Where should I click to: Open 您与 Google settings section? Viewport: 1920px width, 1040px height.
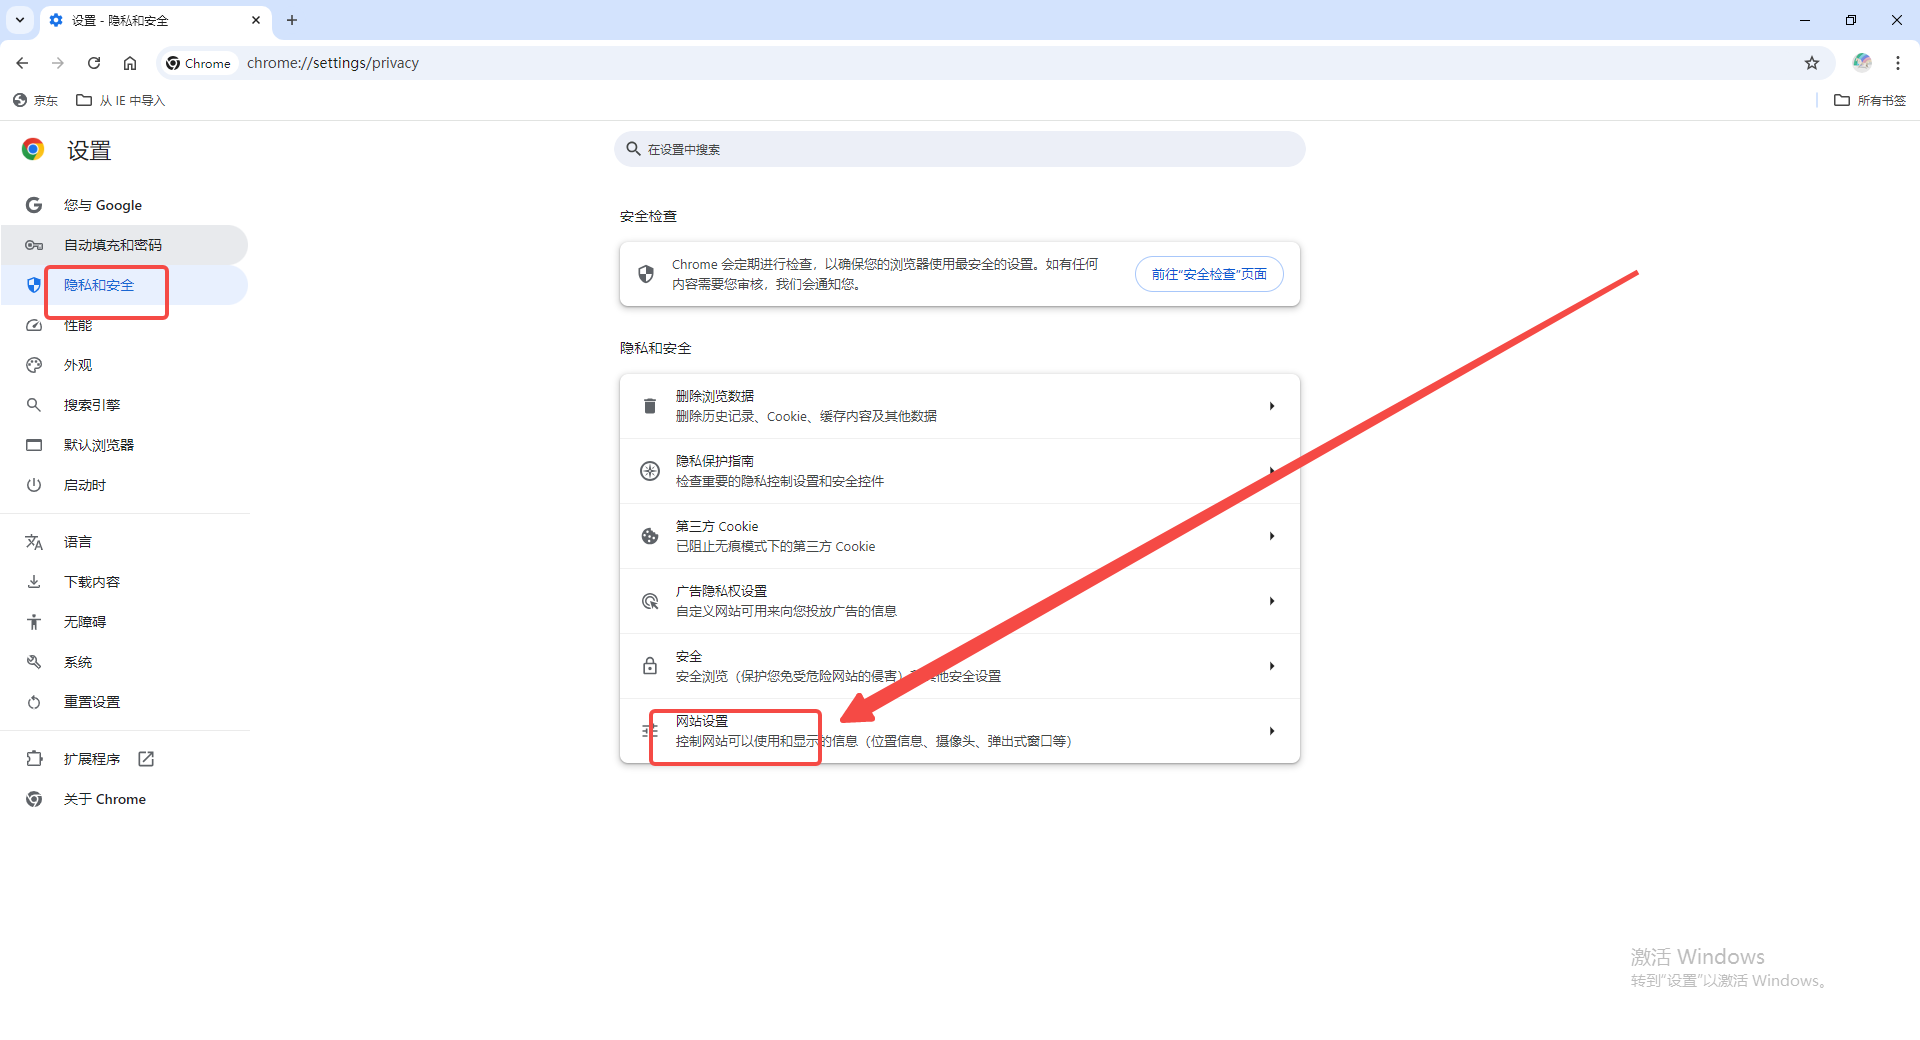pos(124,205)
